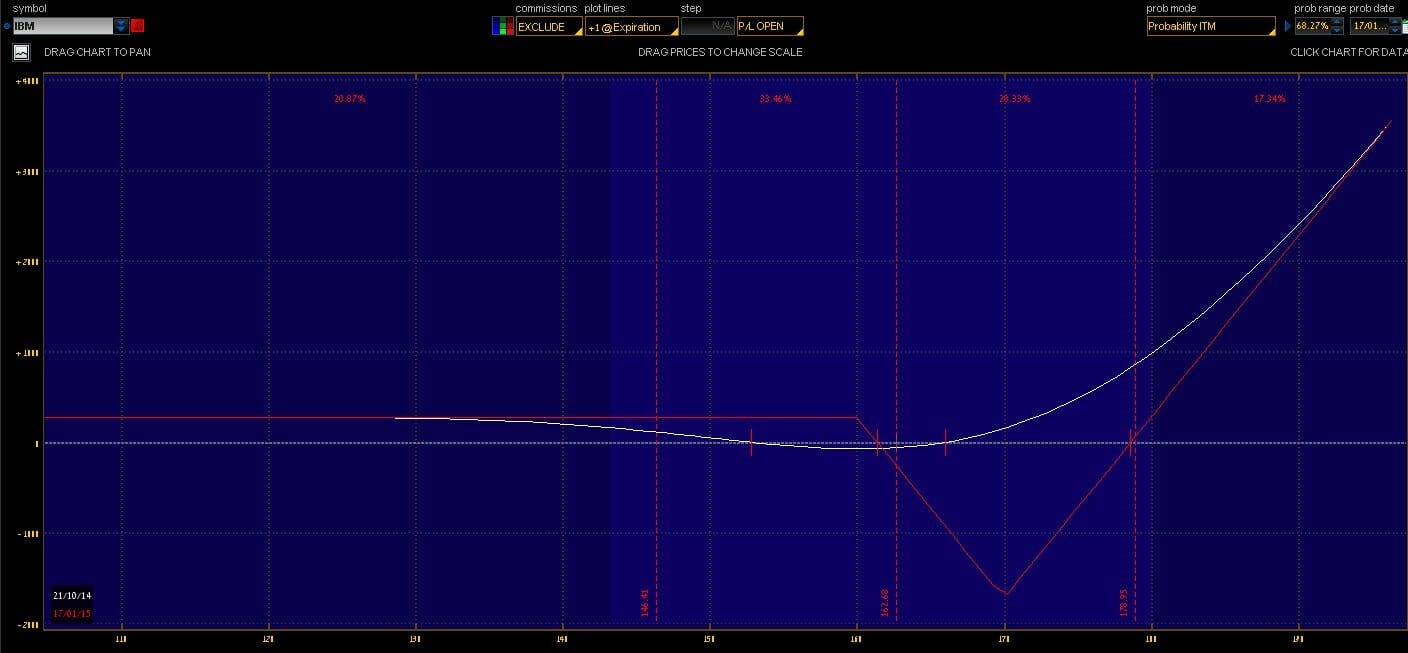
Task: Click the 28.33% probability label
Action: point(1014,99)
